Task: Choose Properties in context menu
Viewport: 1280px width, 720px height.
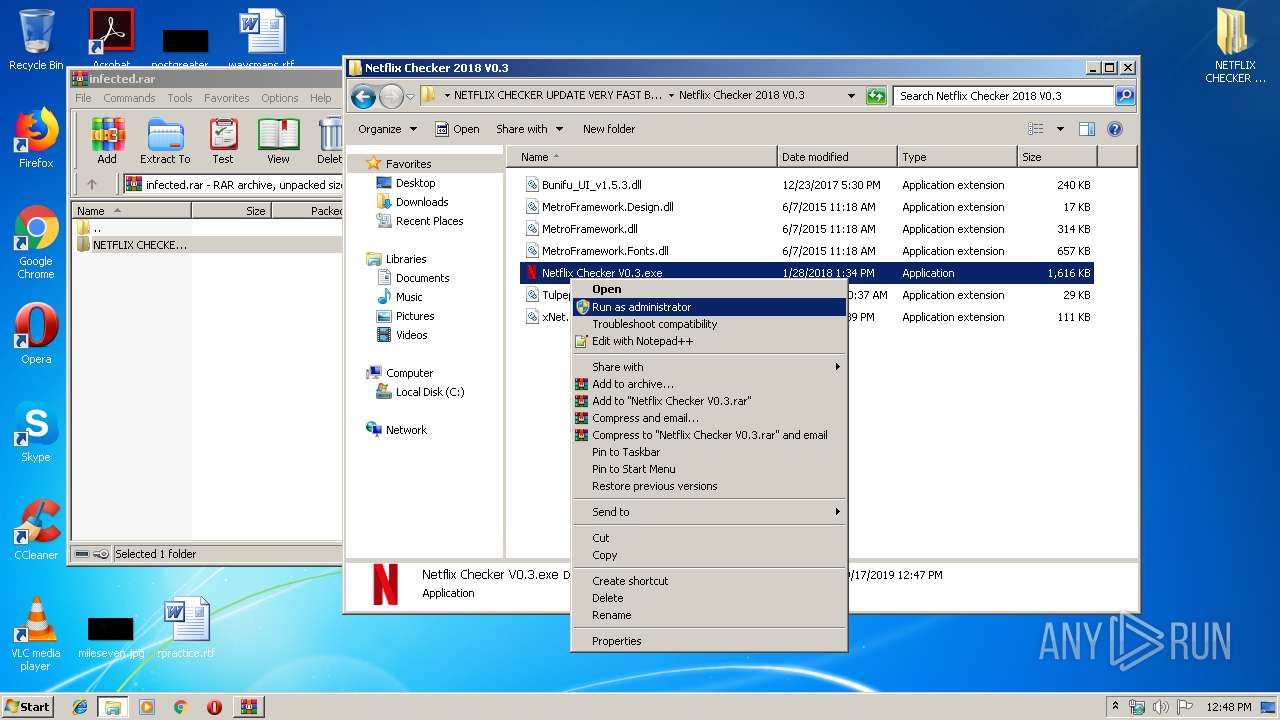Action: tap(709, 641)
